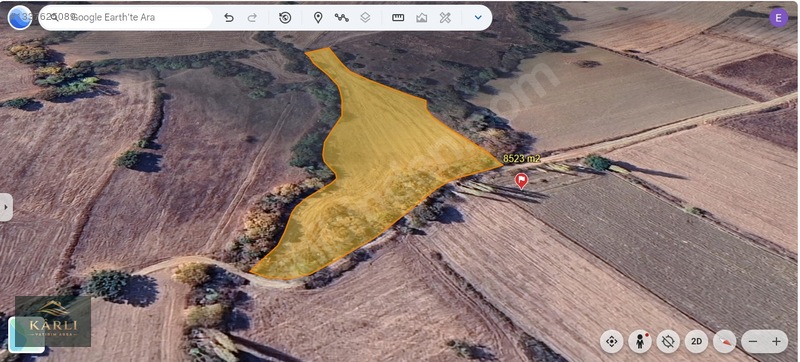Reset orientation with the compass
Image resolution: width=800 pixels, height=362 pixels.
[x=724, y=342]
